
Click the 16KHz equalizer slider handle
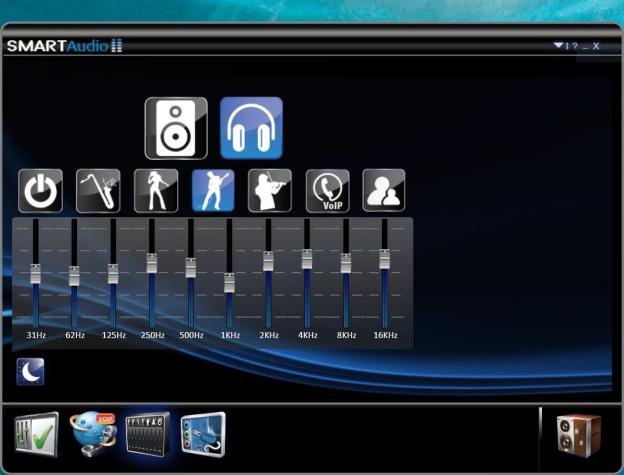[384, 258]
